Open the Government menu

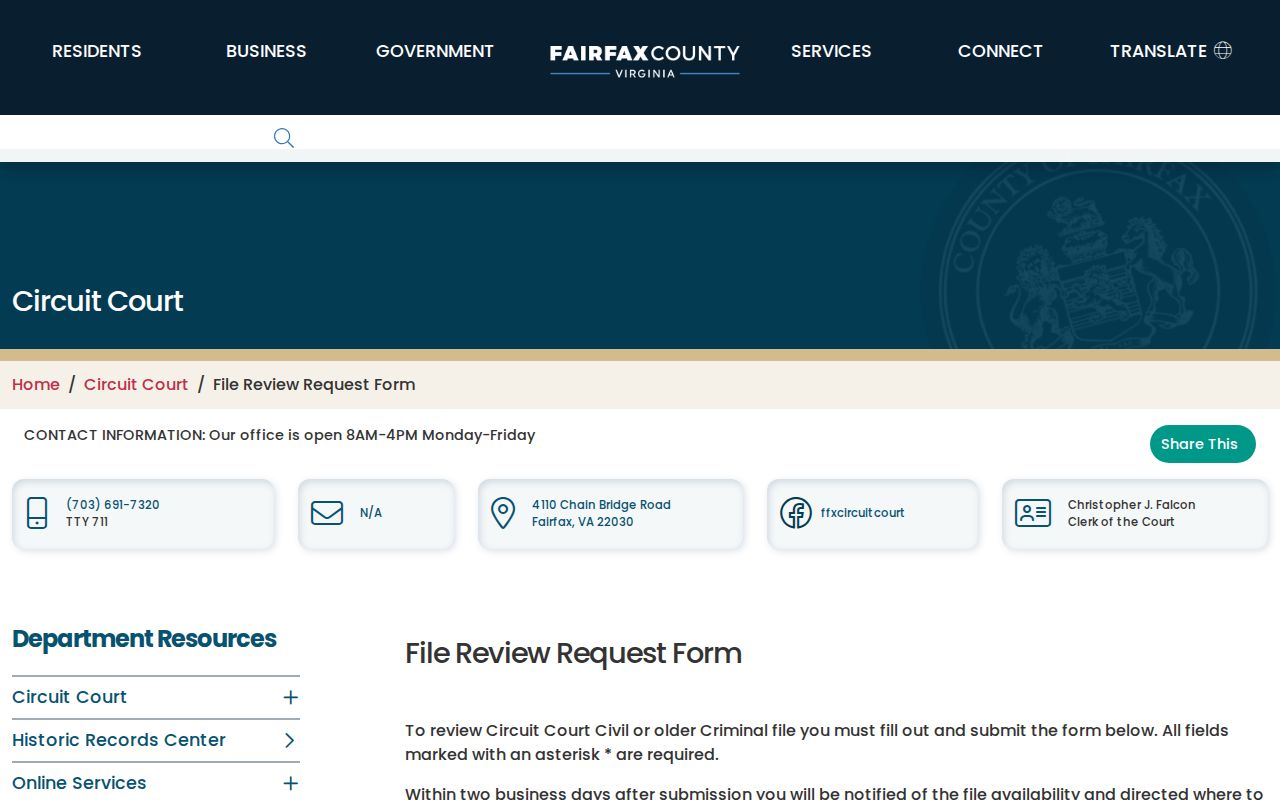435,51
